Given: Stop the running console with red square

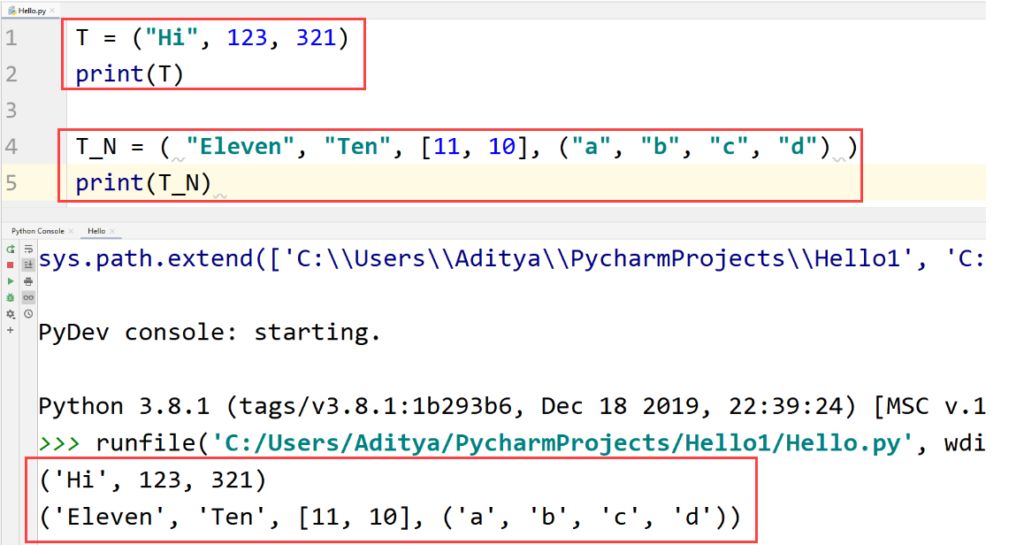Looking at the screenshot, I should pyautogui.click(x=10, y=265).
